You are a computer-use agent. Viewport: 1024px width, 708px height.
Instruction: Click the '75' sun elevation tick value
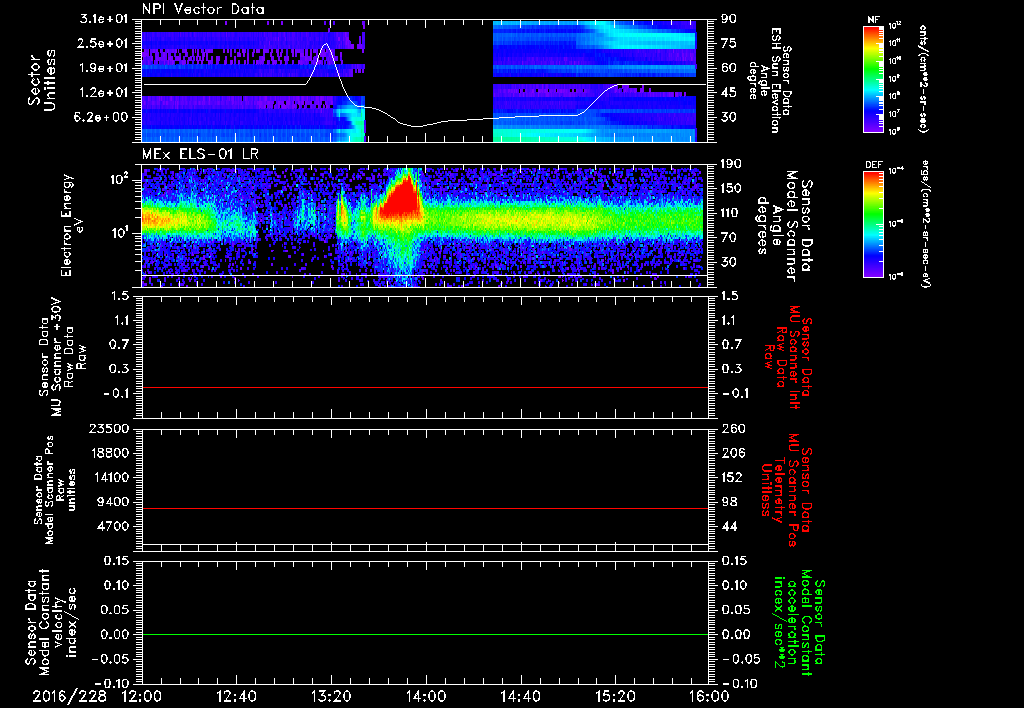point(728,43)
